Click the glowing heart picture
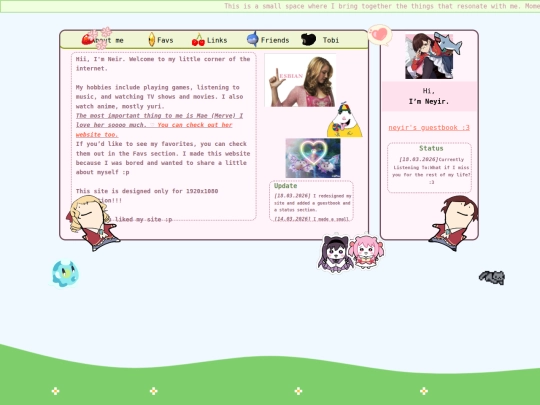Viewport: 540px width, 405px height. [313, 158]
